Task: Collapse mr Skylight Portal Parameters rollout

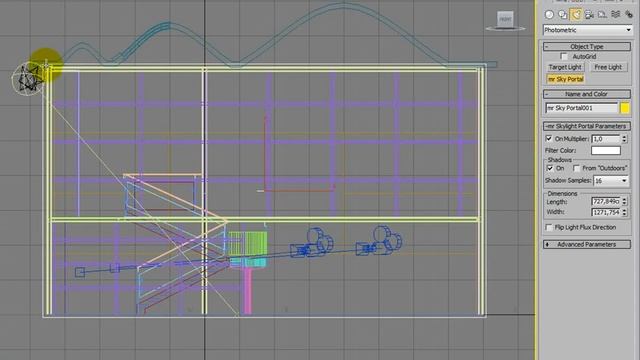Action: (x=587, y=126)
